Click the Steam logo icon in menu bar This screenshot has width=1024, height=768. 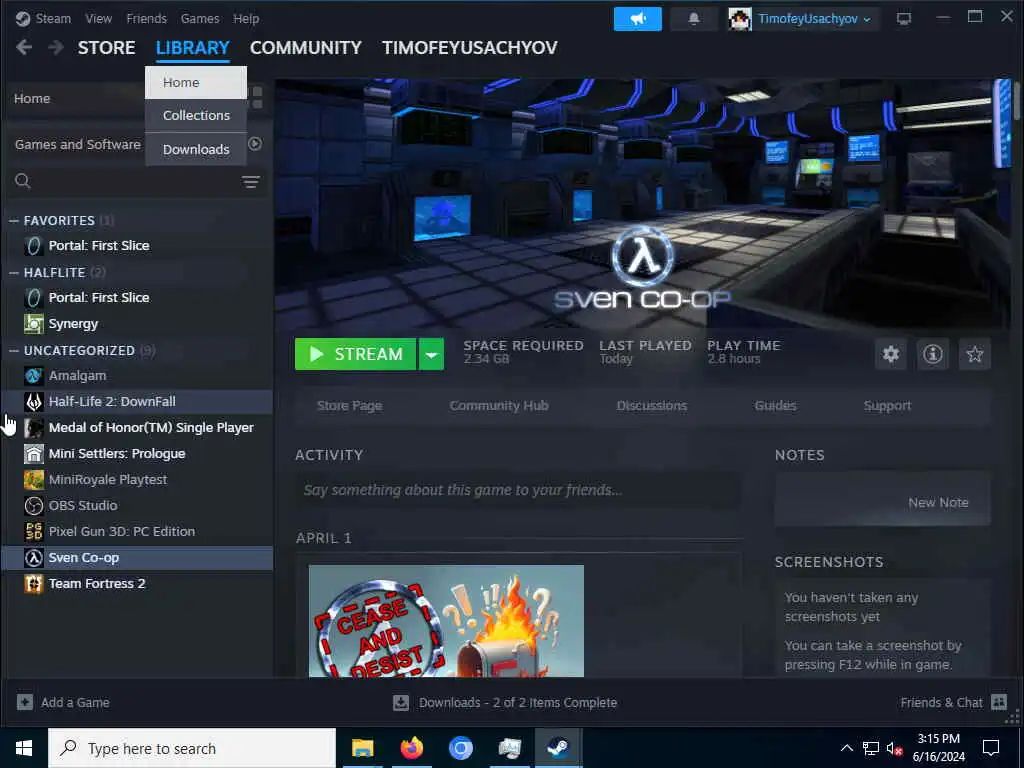[23, 18]
